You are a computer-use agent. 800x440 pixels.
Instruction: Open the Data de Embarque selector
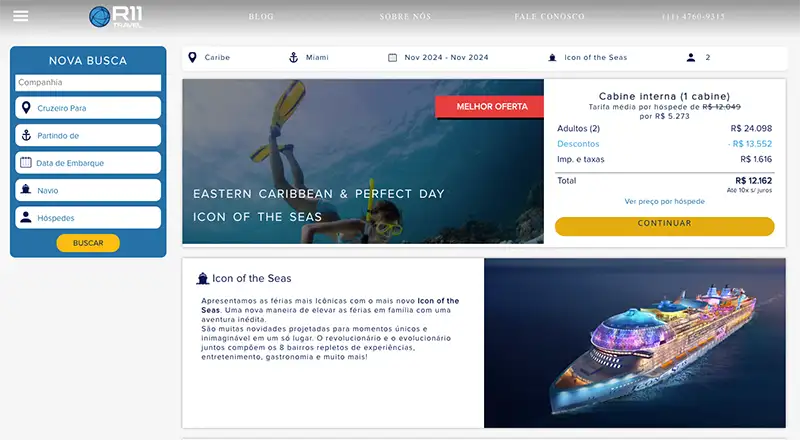coord(88,163)
